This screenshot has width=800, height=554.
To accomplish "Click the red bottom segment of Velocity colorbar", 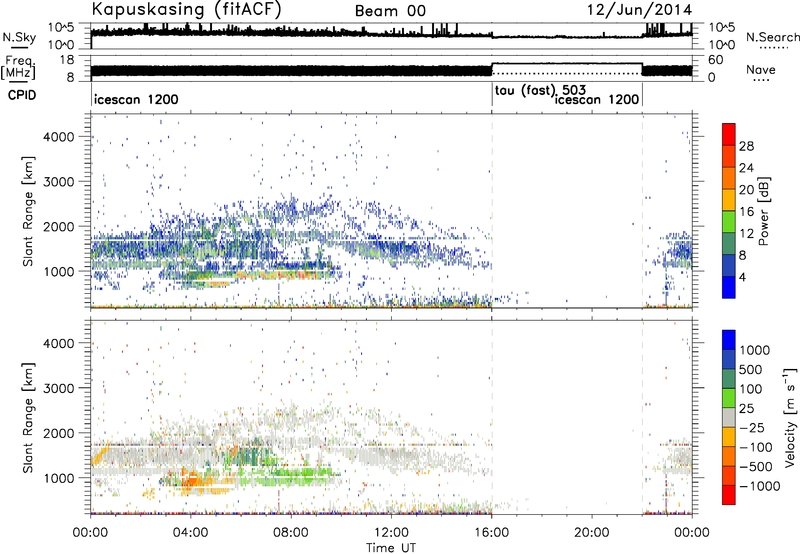I will tap(729, 495).
